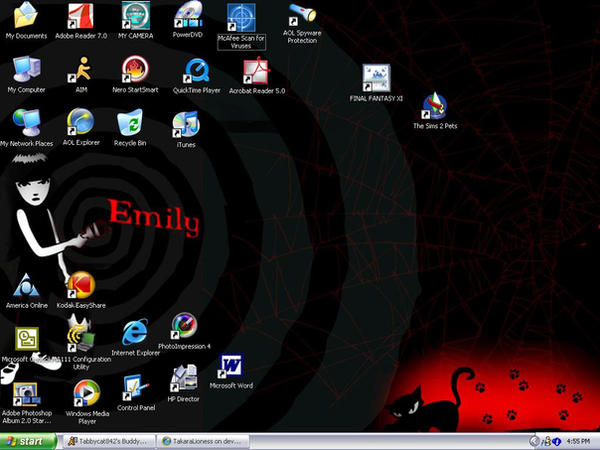
Task: Launch the PowerDVD desktop icon
Action: coord(188,15)
